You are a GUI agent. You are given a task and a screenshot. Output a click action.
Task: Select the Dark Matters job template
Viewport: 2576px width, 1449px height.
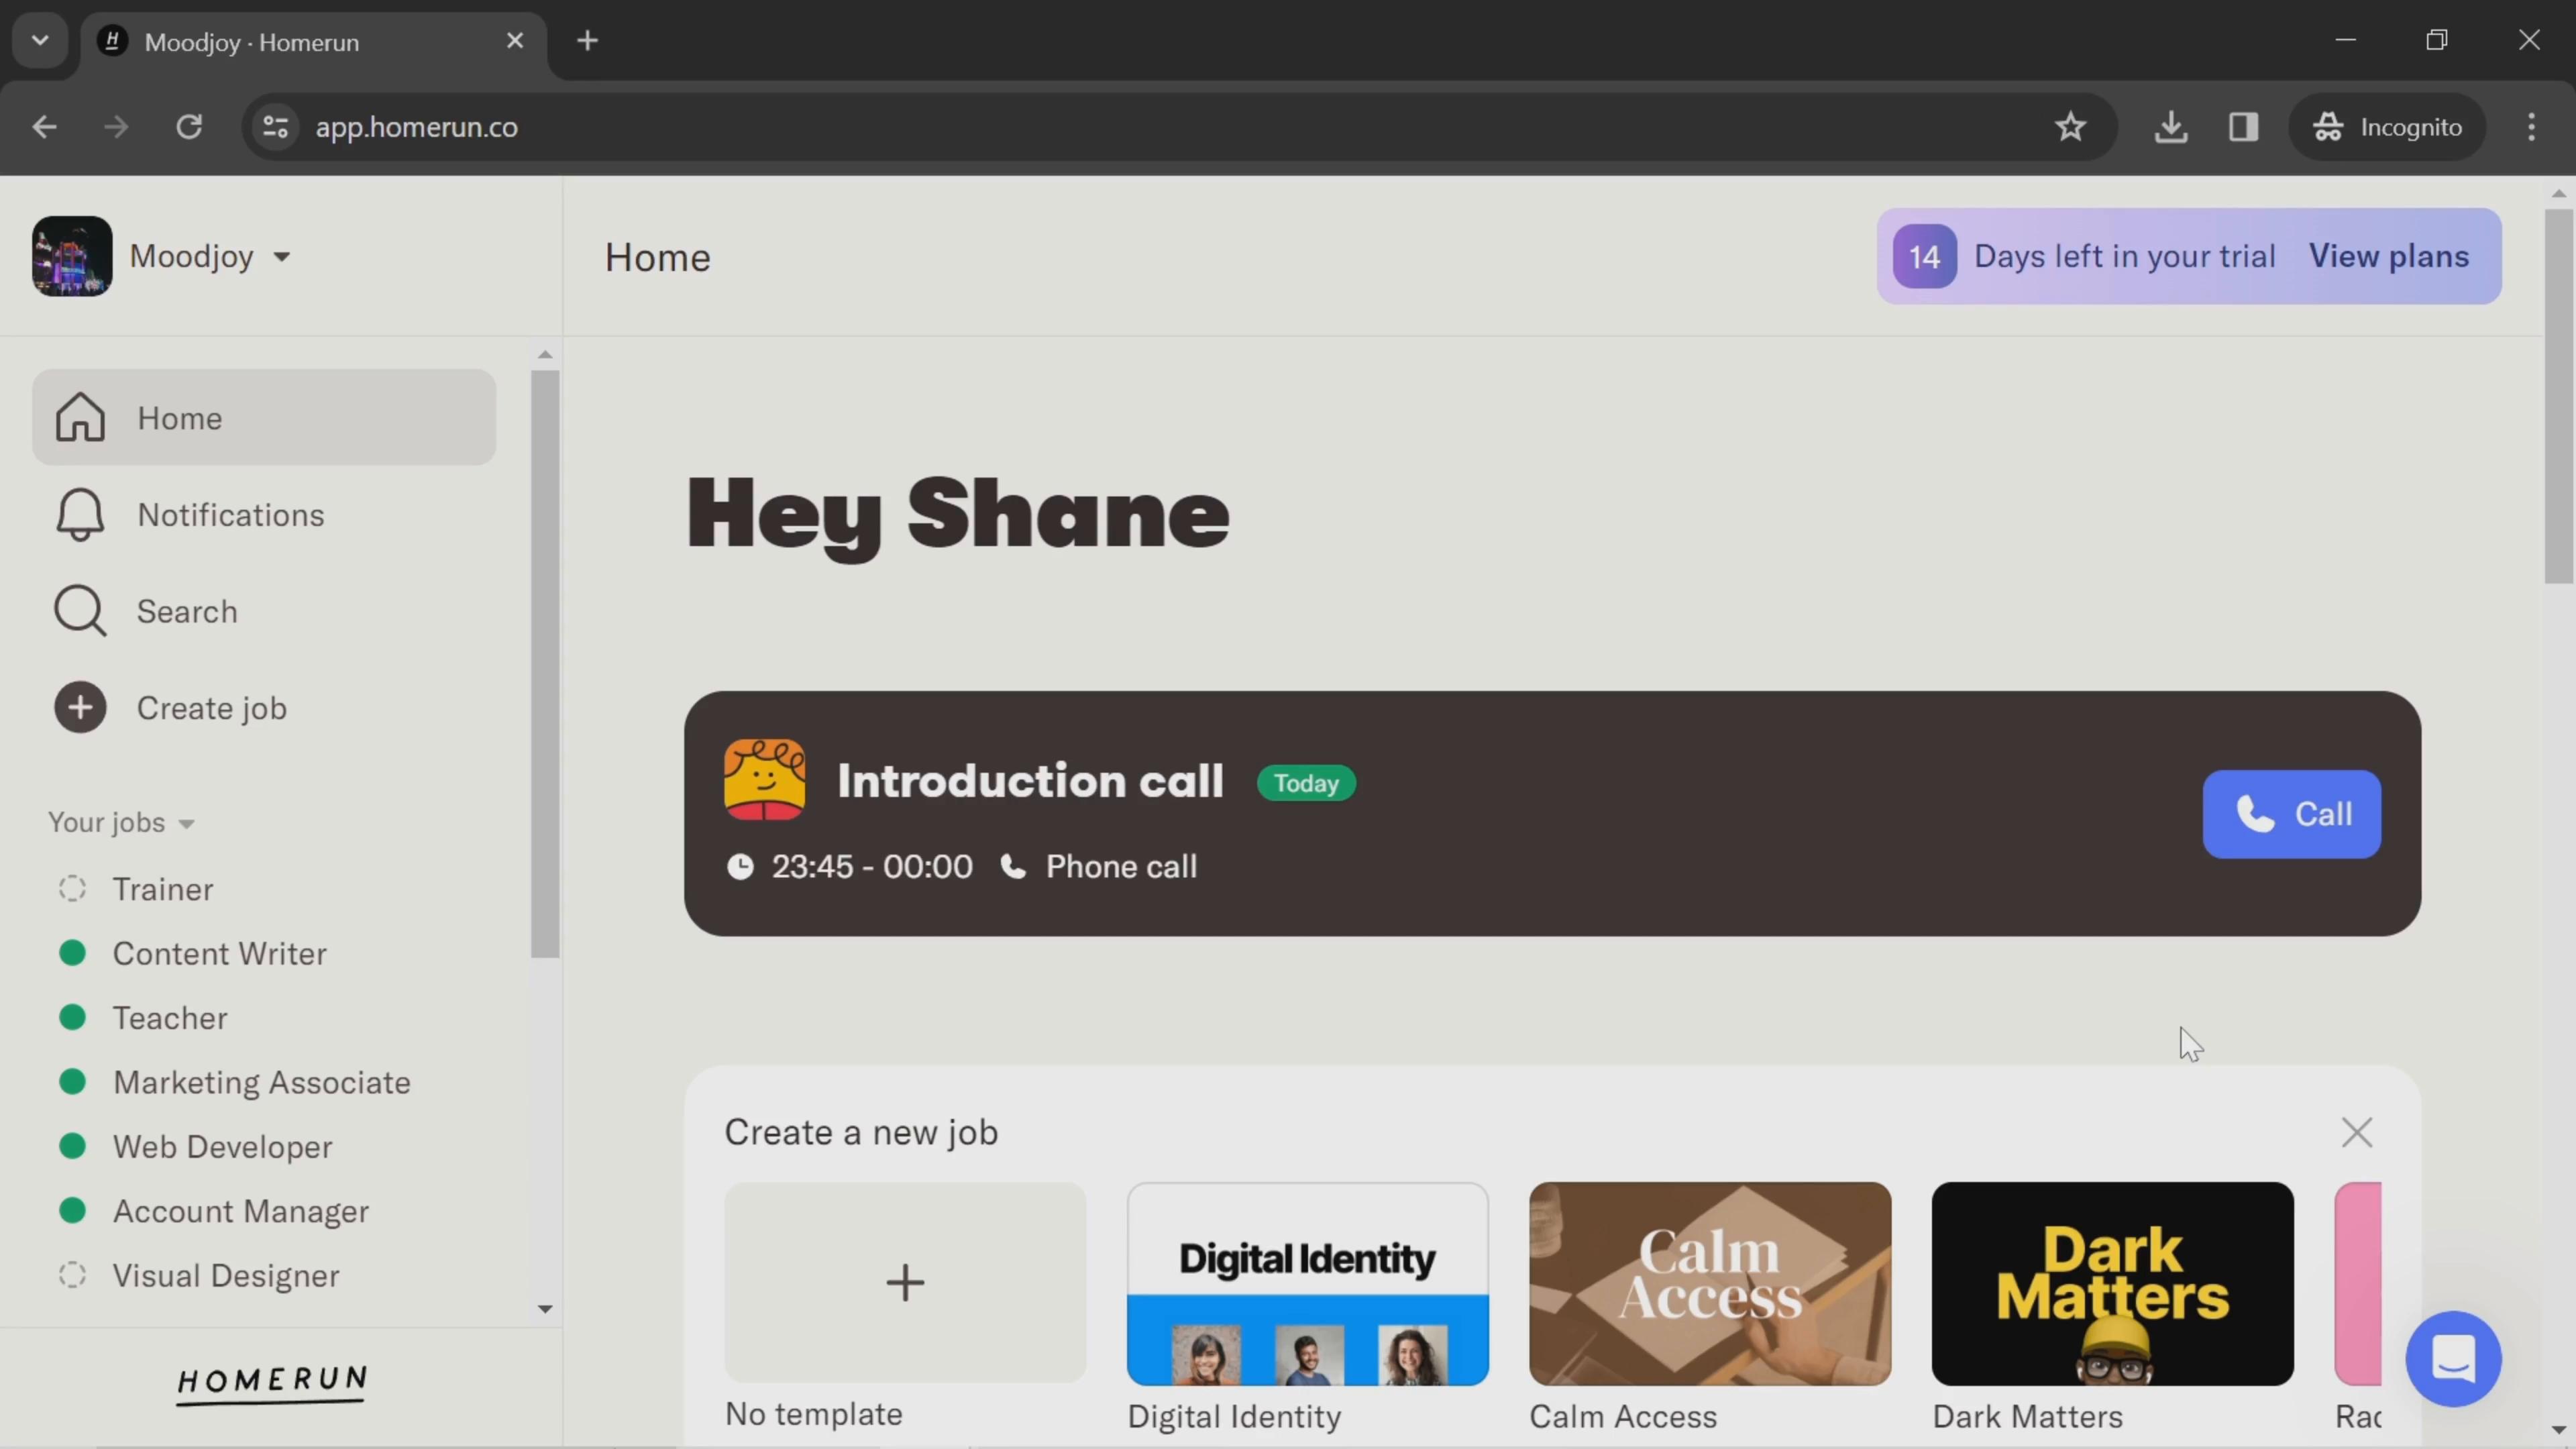(2112, 1283)
